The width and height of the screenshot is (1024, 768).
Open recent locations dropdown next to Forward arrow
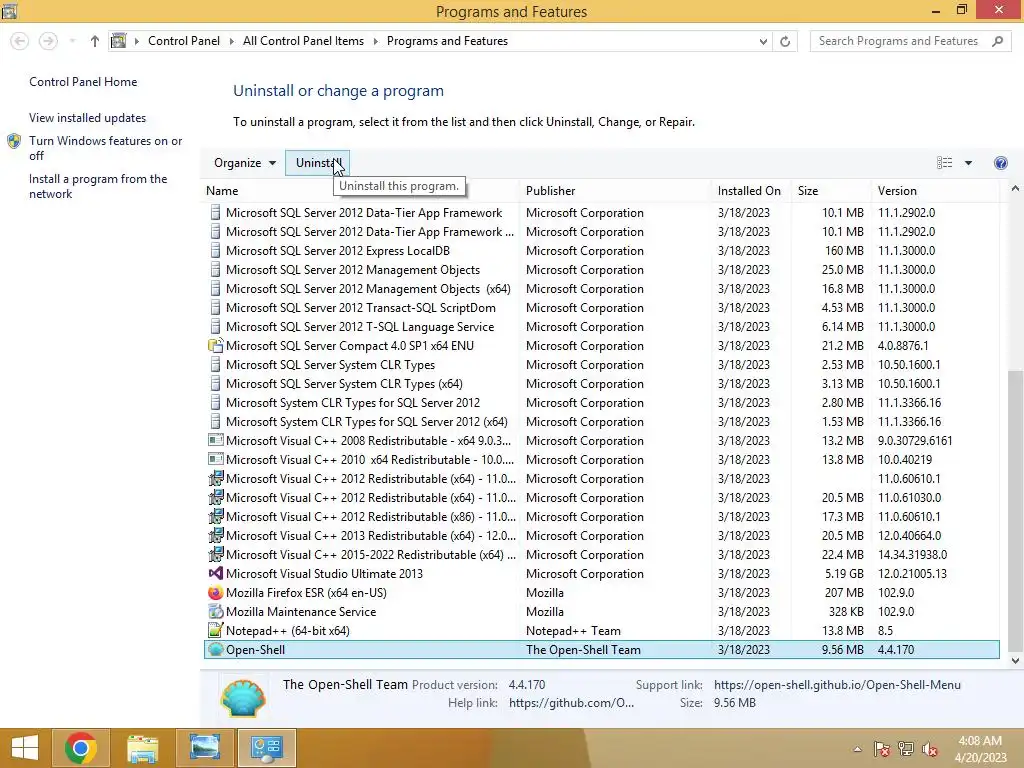(72, 41)
